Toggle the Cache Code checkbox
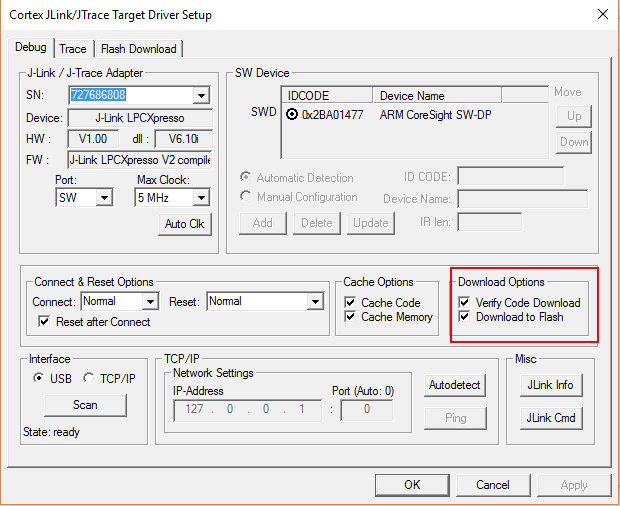Viewport: 620px width, 506px height. point(350,303)
